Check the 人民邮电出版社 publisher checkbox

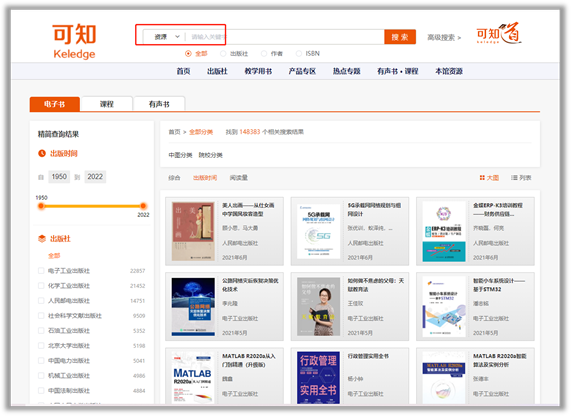(41, 301)
